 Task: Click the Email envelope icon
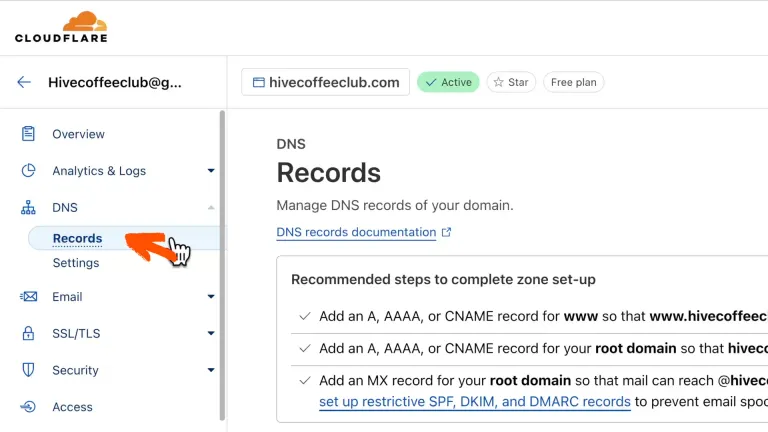[x=29, y=297]
